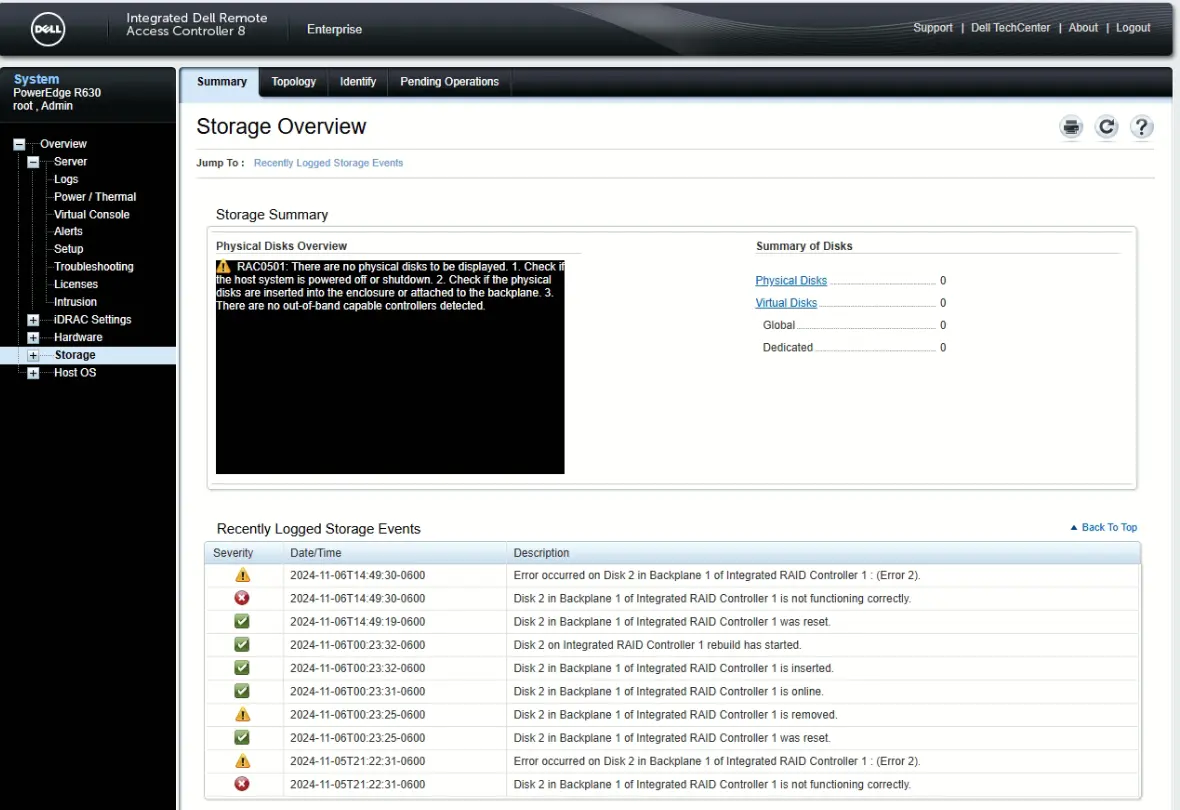The height and width of the screenshot is (810, 1180).
Task: Select Storage tree item label
Action: (x=75, y=355)
